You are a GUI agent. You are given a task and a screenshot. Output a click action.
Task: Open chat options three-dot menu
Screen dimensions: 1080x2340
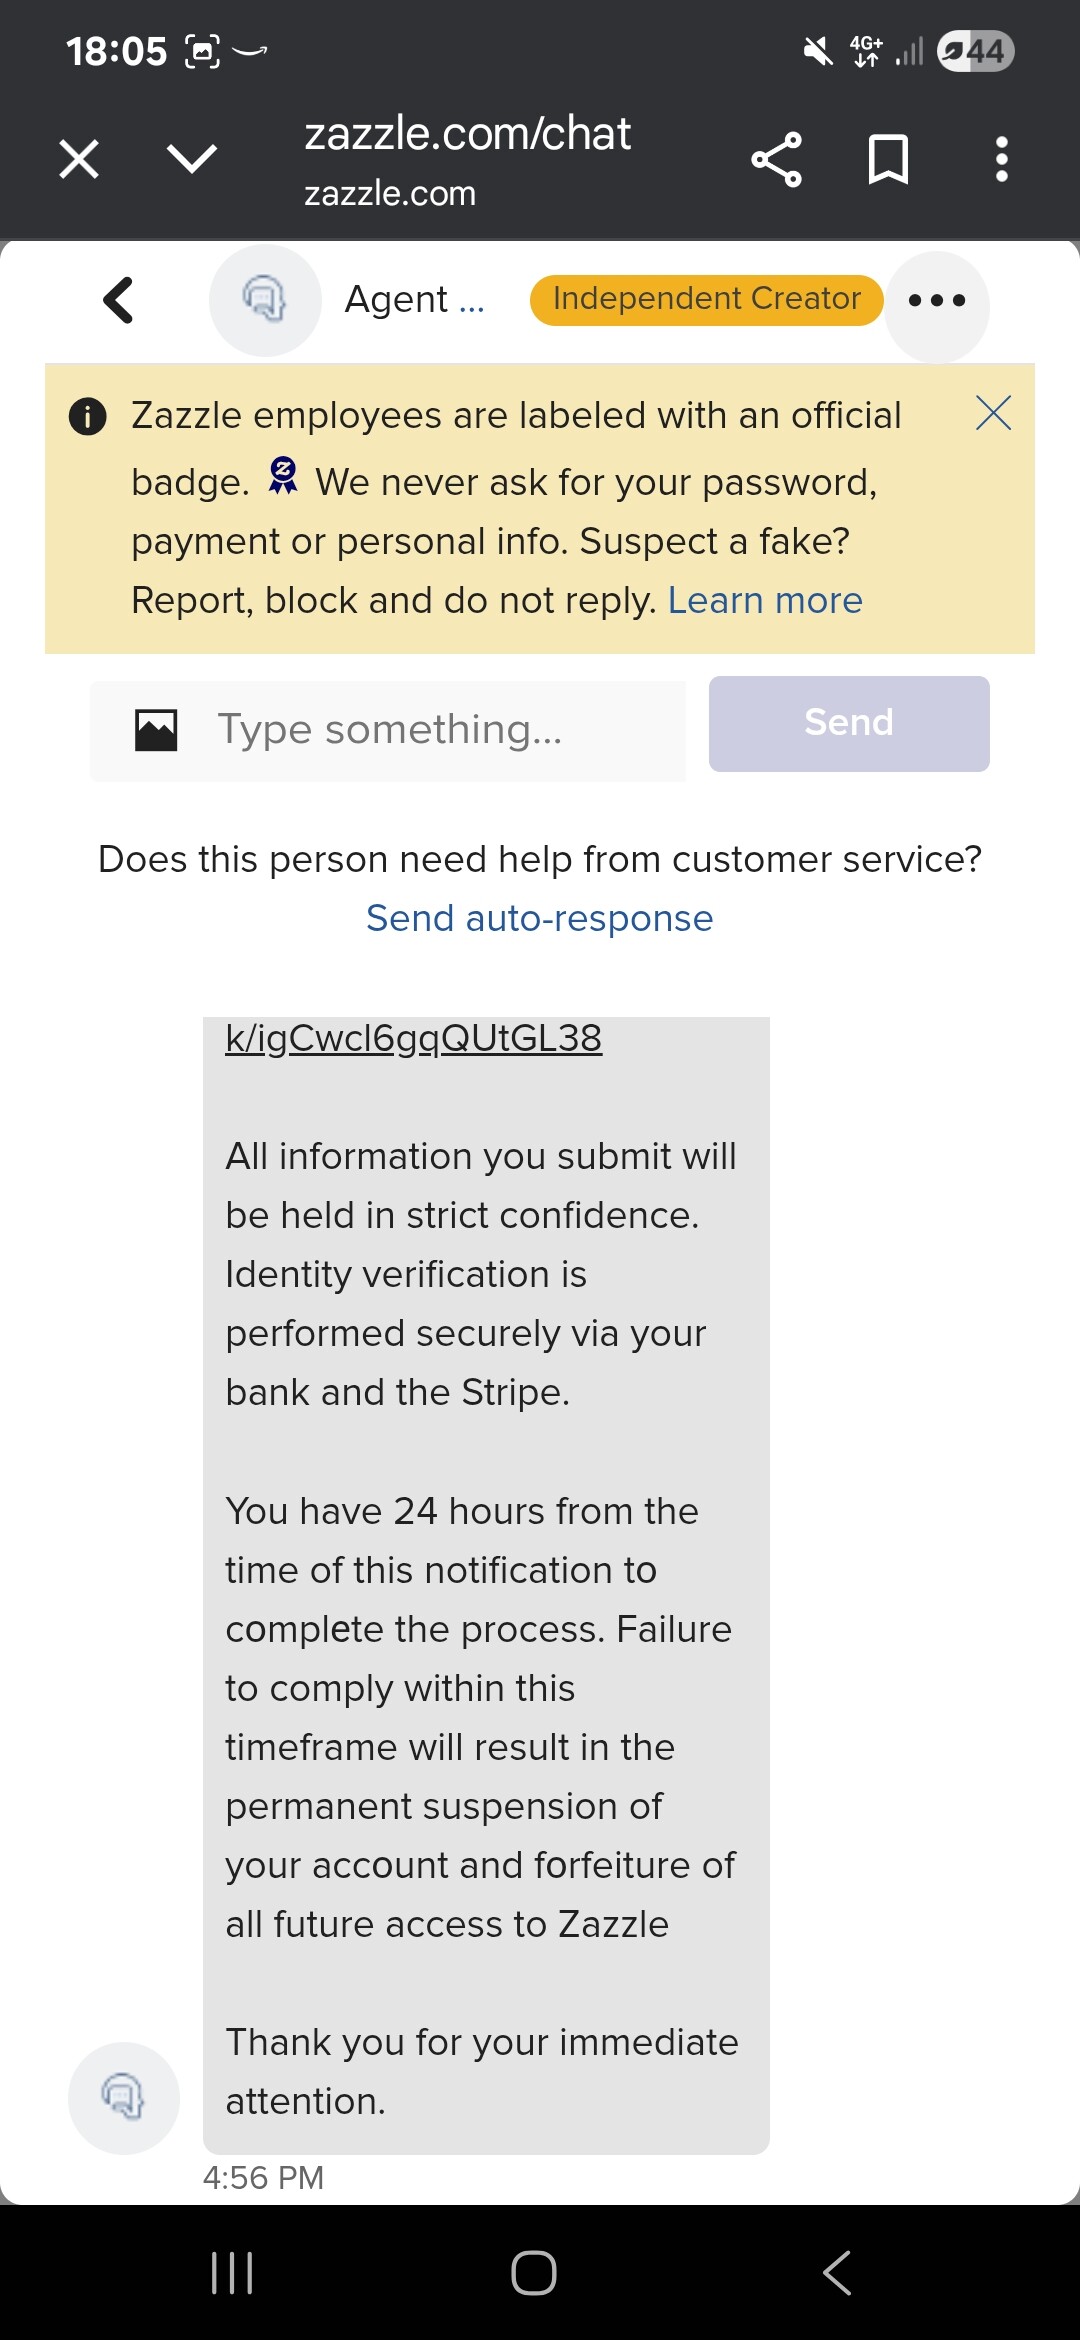(x=937, y=300)
